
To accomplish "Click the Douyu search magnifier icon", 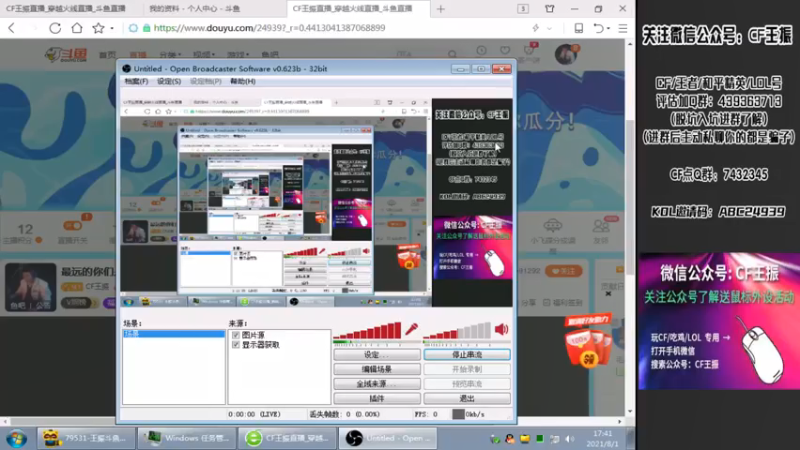I will click(x=453, y=54).
